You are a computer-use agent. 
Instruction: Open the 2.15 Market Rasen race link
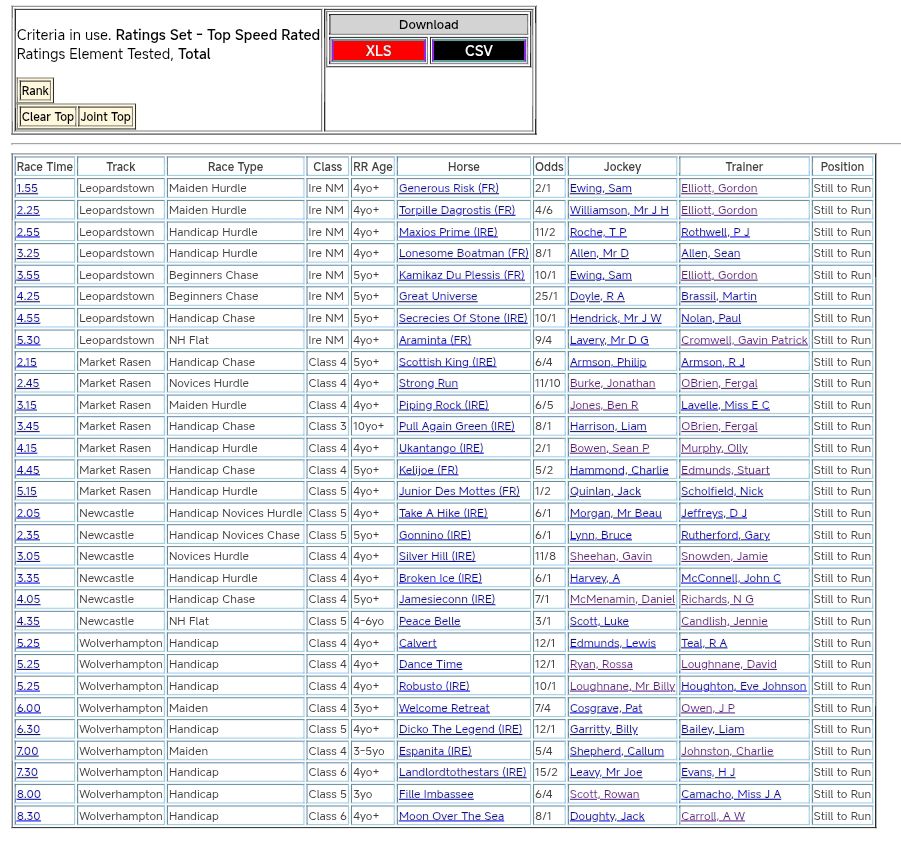click(x=27, y=362)
